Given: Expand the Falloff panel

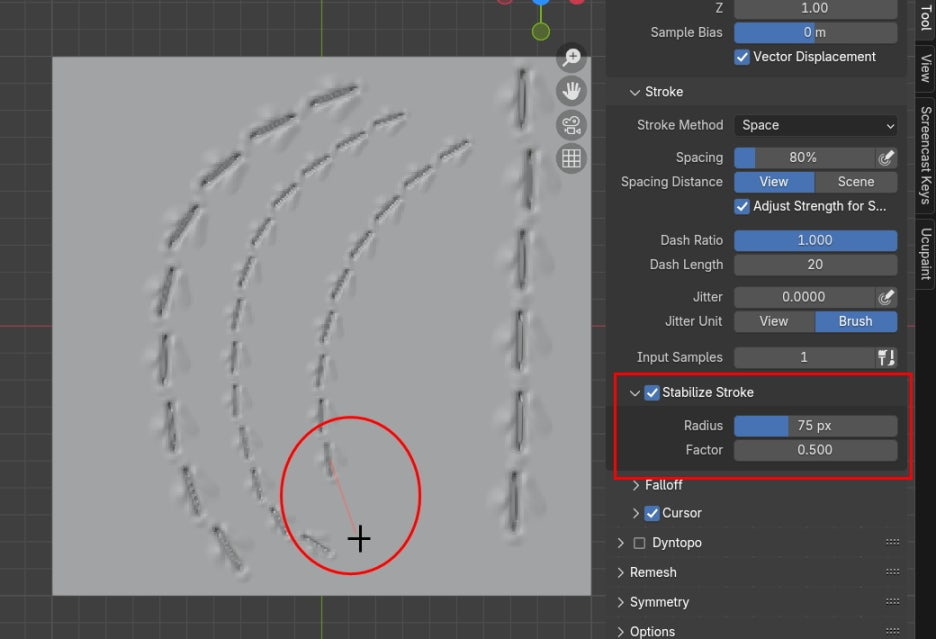Looking at the screenshot, I should tap(636, 485).
